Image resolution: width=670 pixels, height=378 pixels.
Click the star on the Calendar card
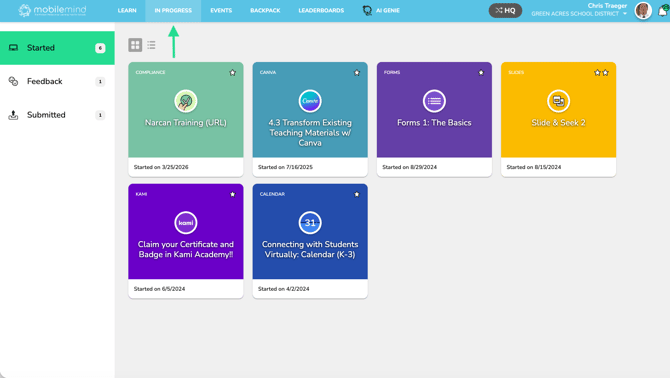[x=357, y=194]
